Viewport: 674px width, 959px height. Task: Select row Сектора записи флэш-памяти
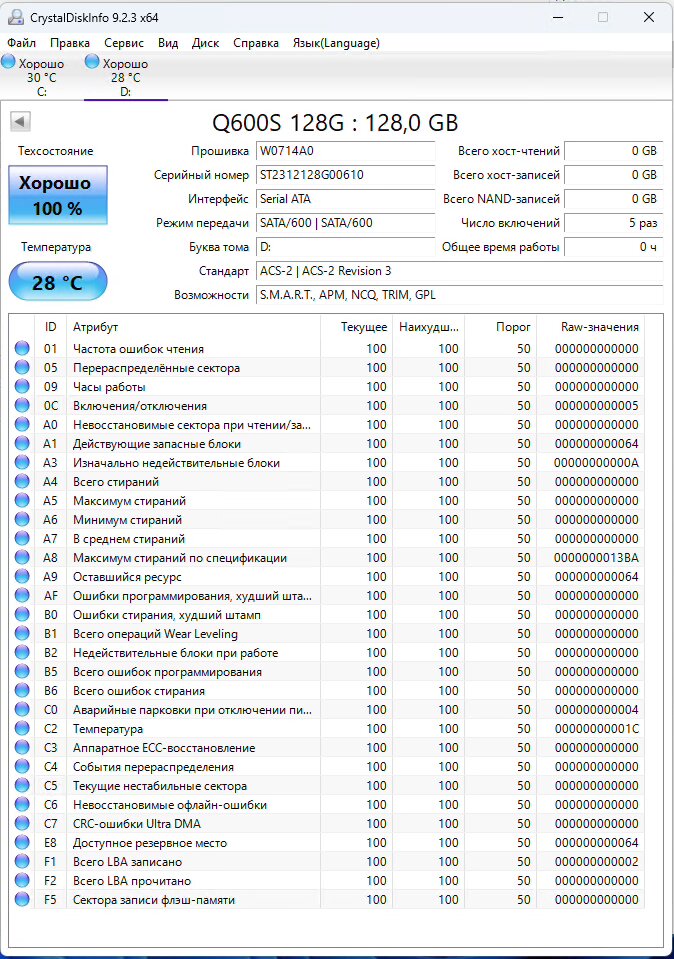click(327, 899)
